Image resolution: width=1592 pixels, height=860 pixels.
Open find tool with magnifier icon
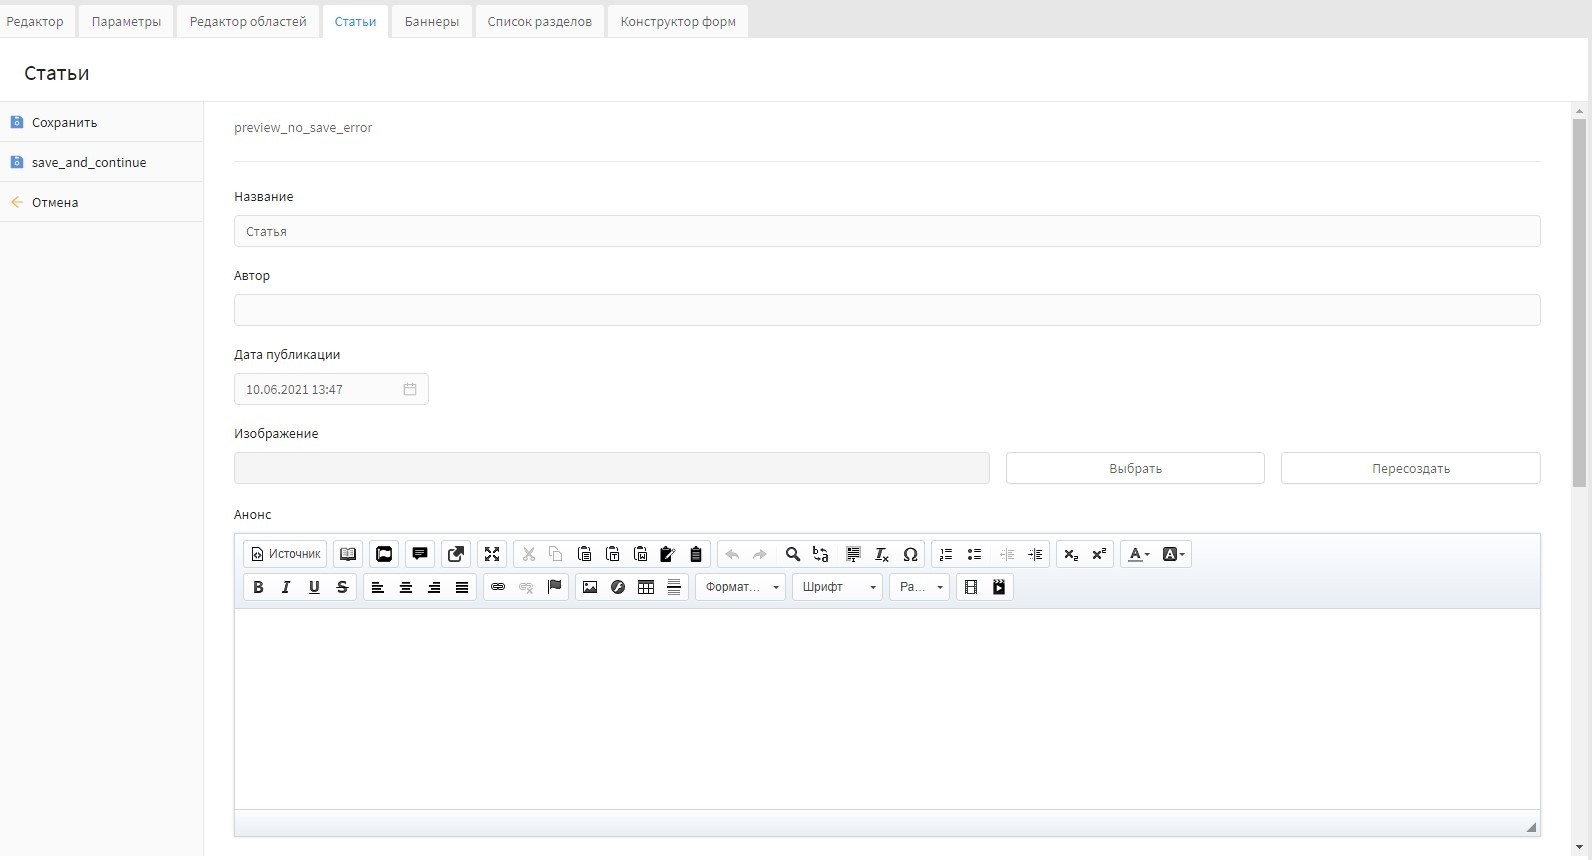point(793,554)
